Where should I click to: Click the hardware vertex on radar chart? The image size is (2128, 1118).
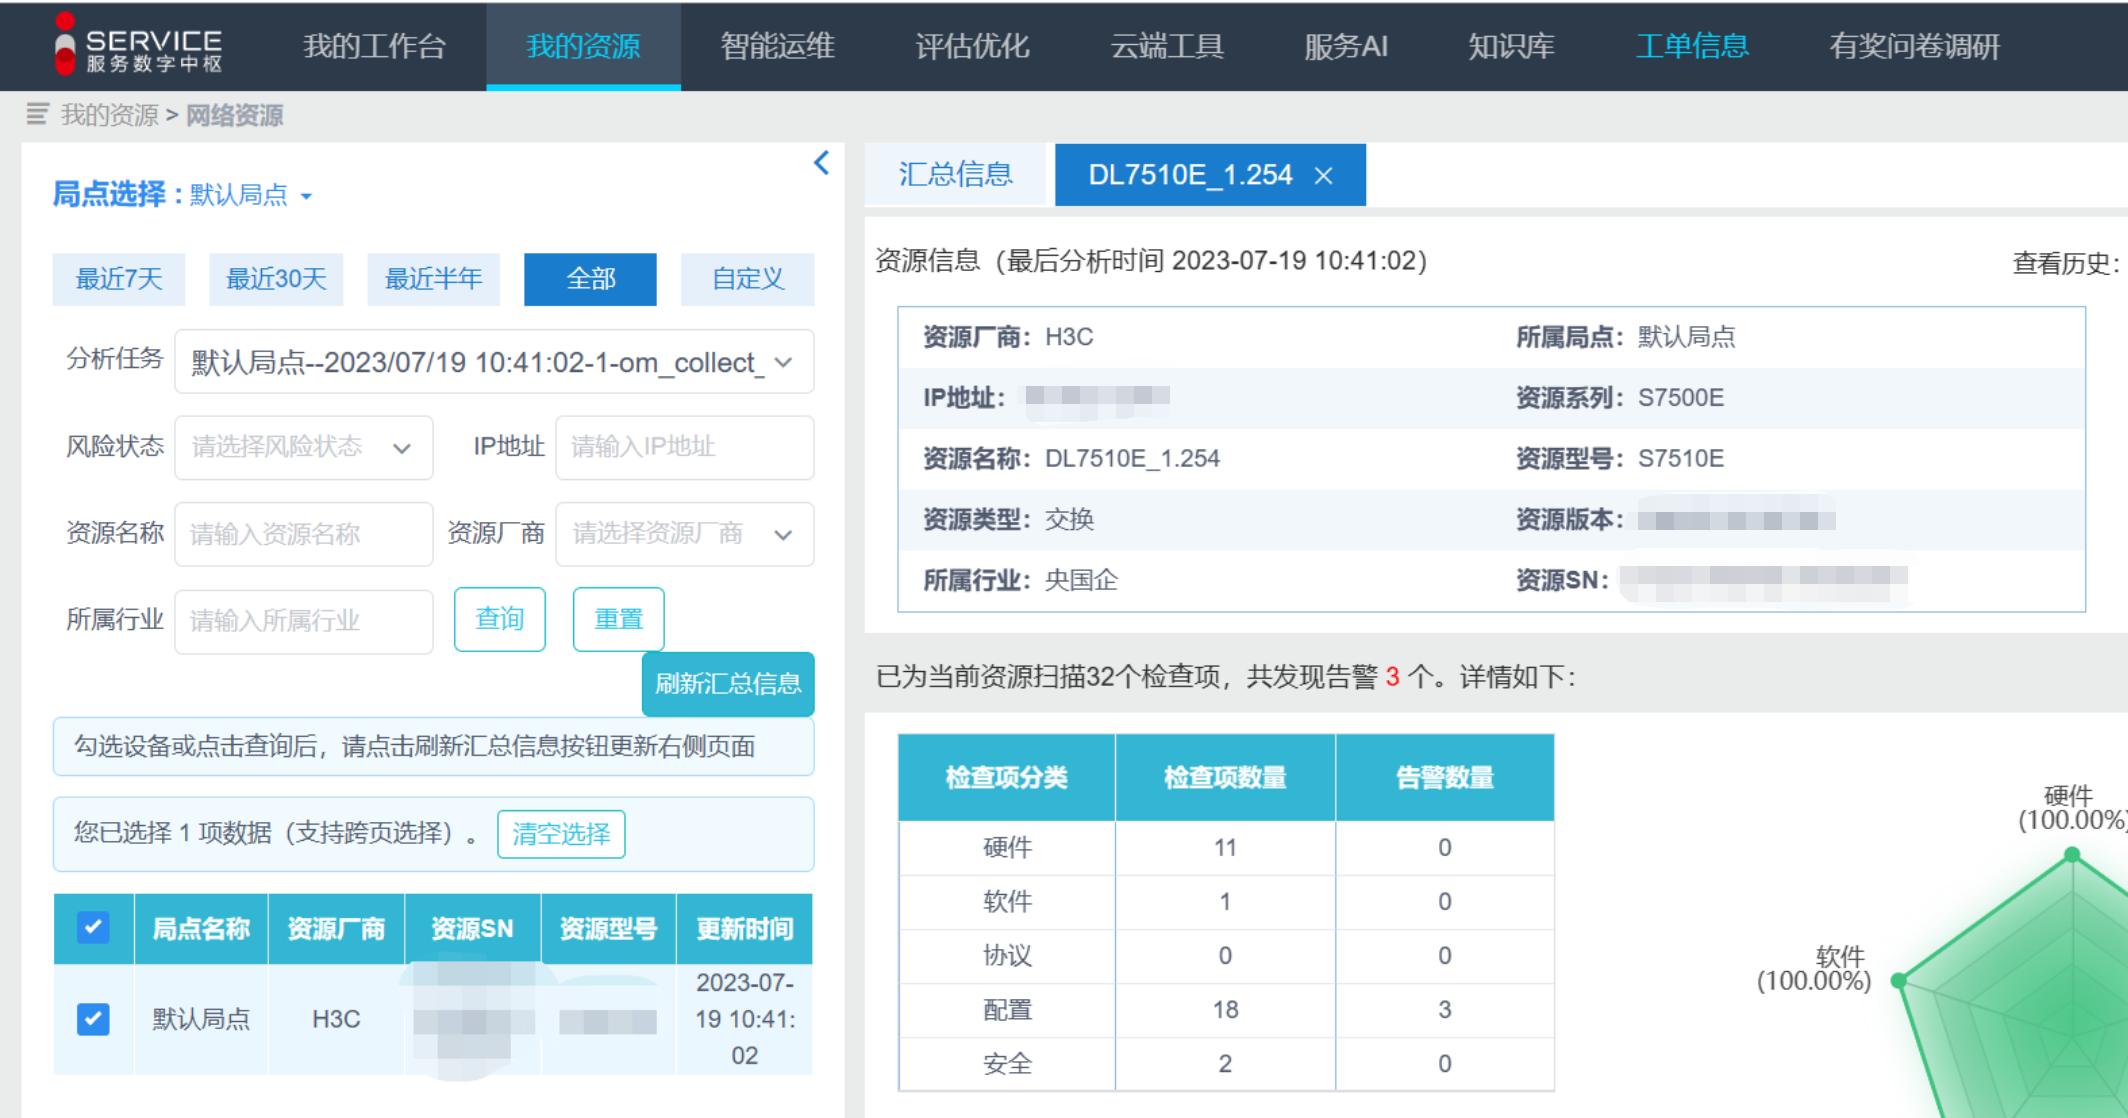coord(2072,855)
